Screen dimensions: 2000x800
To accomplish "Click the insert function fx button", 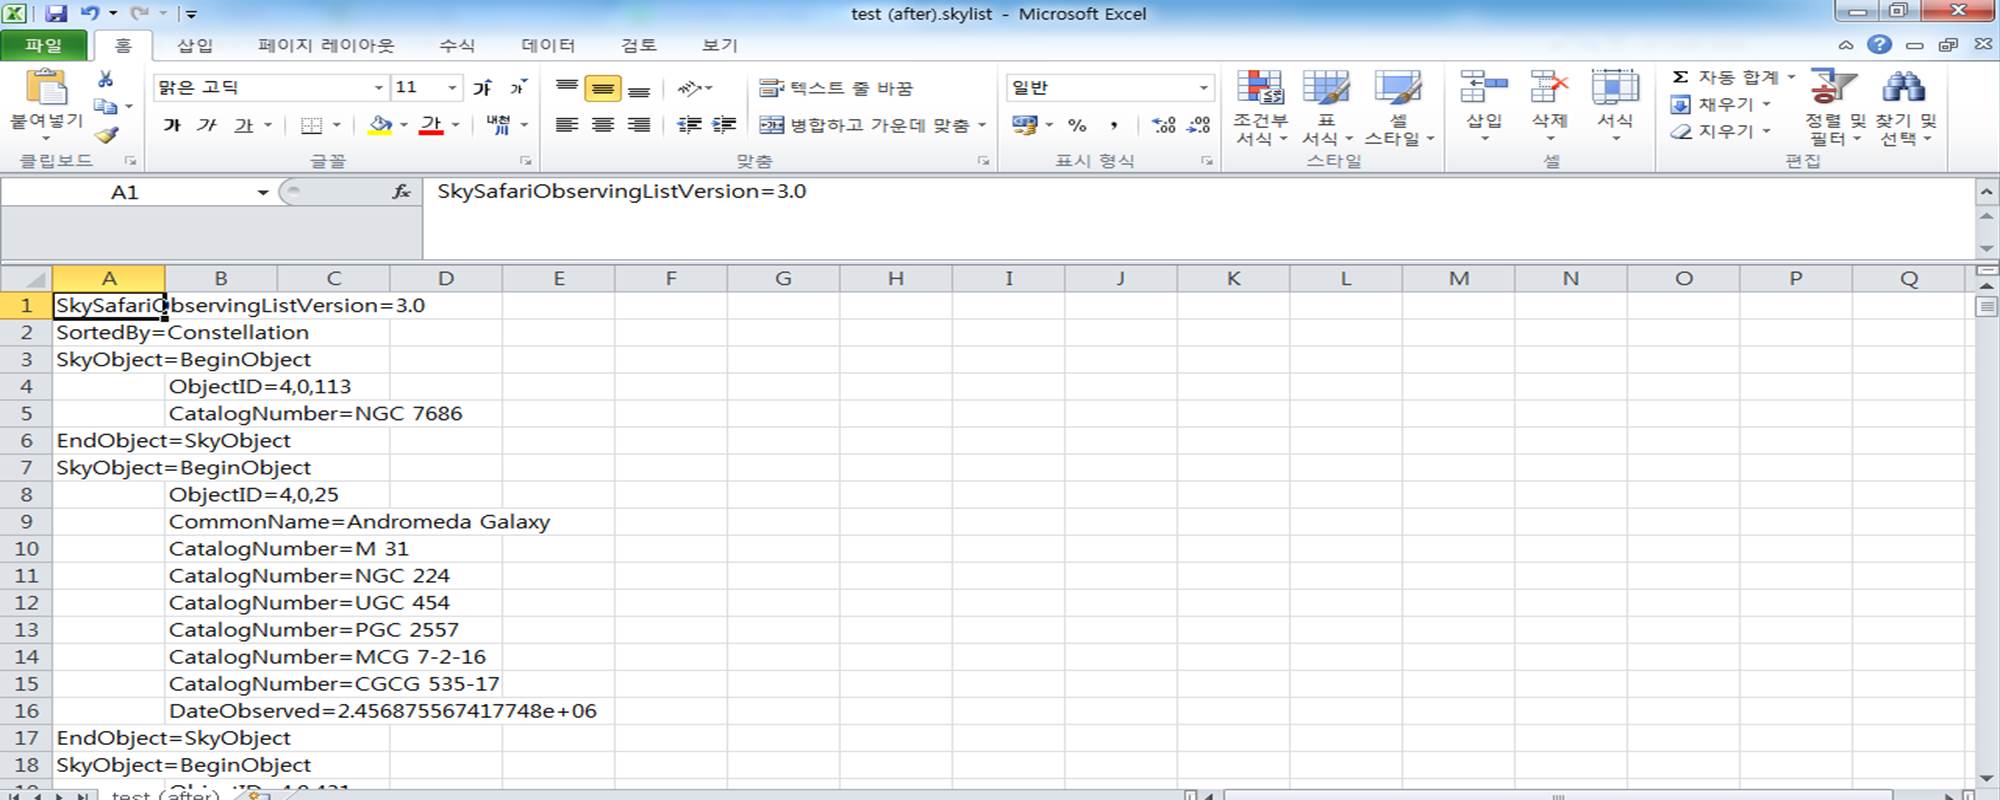I will (x=401, y=192).
